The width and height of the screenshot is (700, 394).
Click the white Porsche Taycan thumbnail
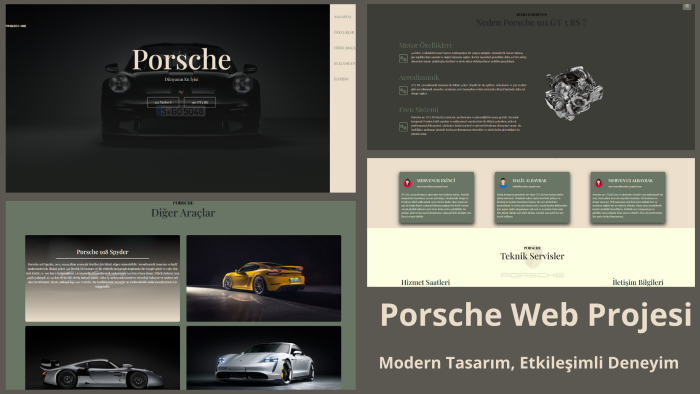[264, 358]
